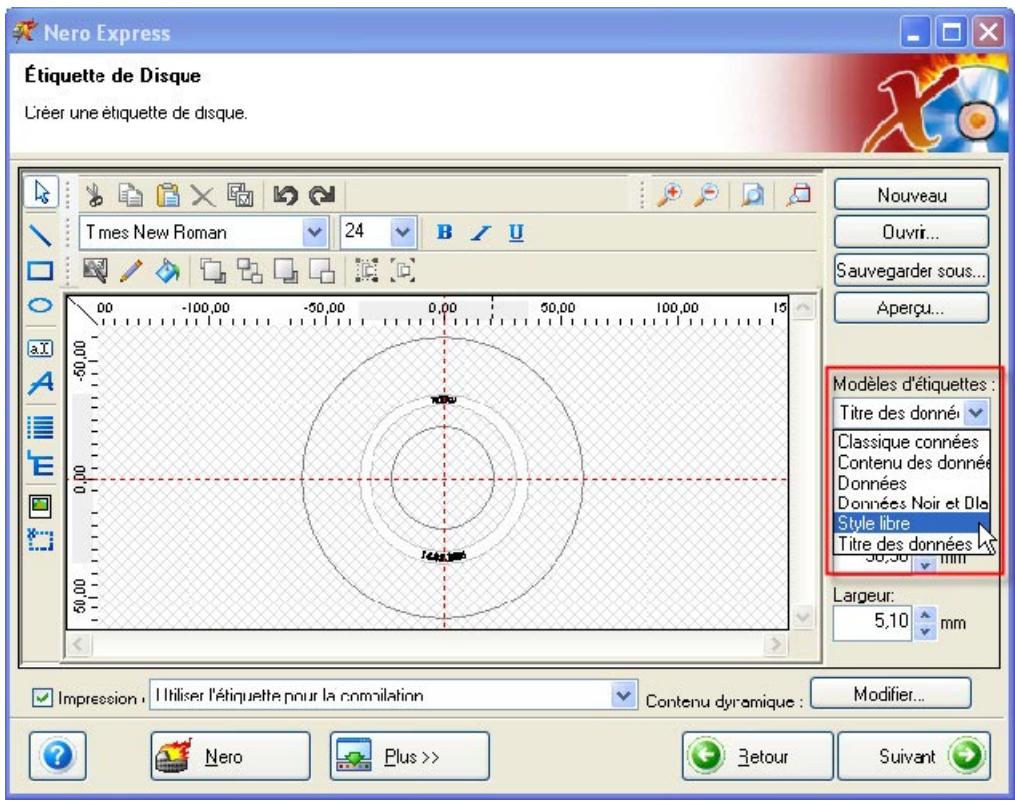Choose Contenu des données from the list

click(x=911, y=462)
